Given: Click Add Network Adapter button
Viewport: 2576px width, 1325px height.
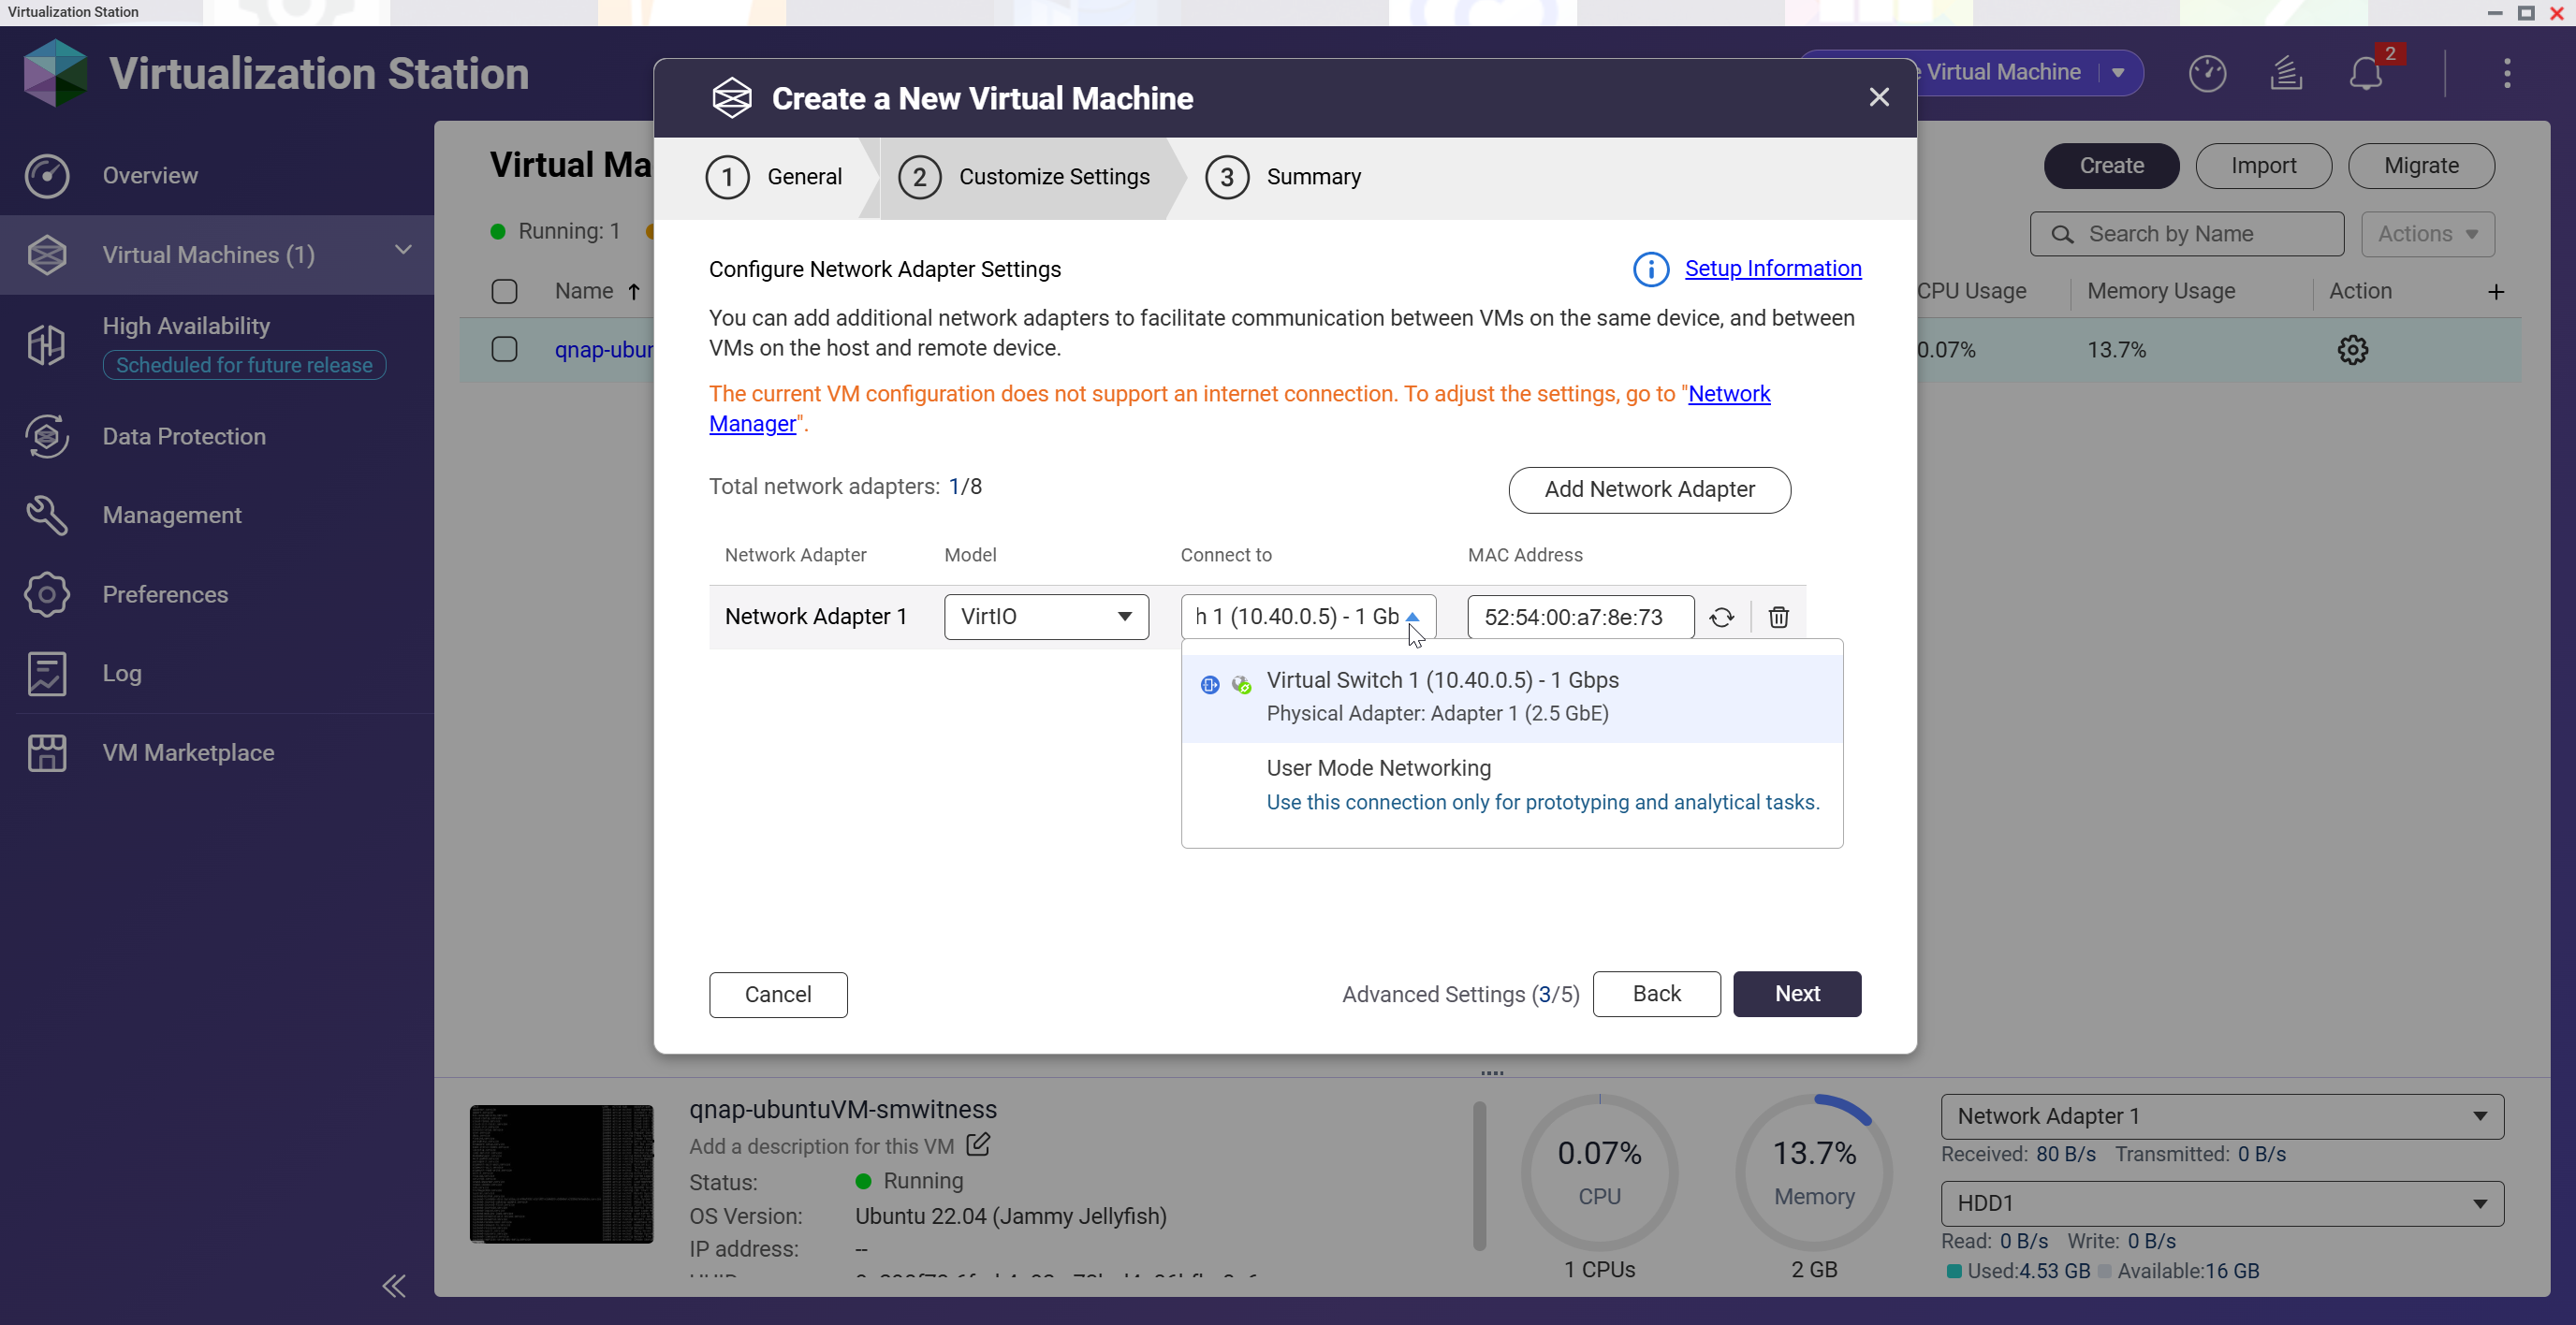Looking at the screenshot, I should 1649,490.
